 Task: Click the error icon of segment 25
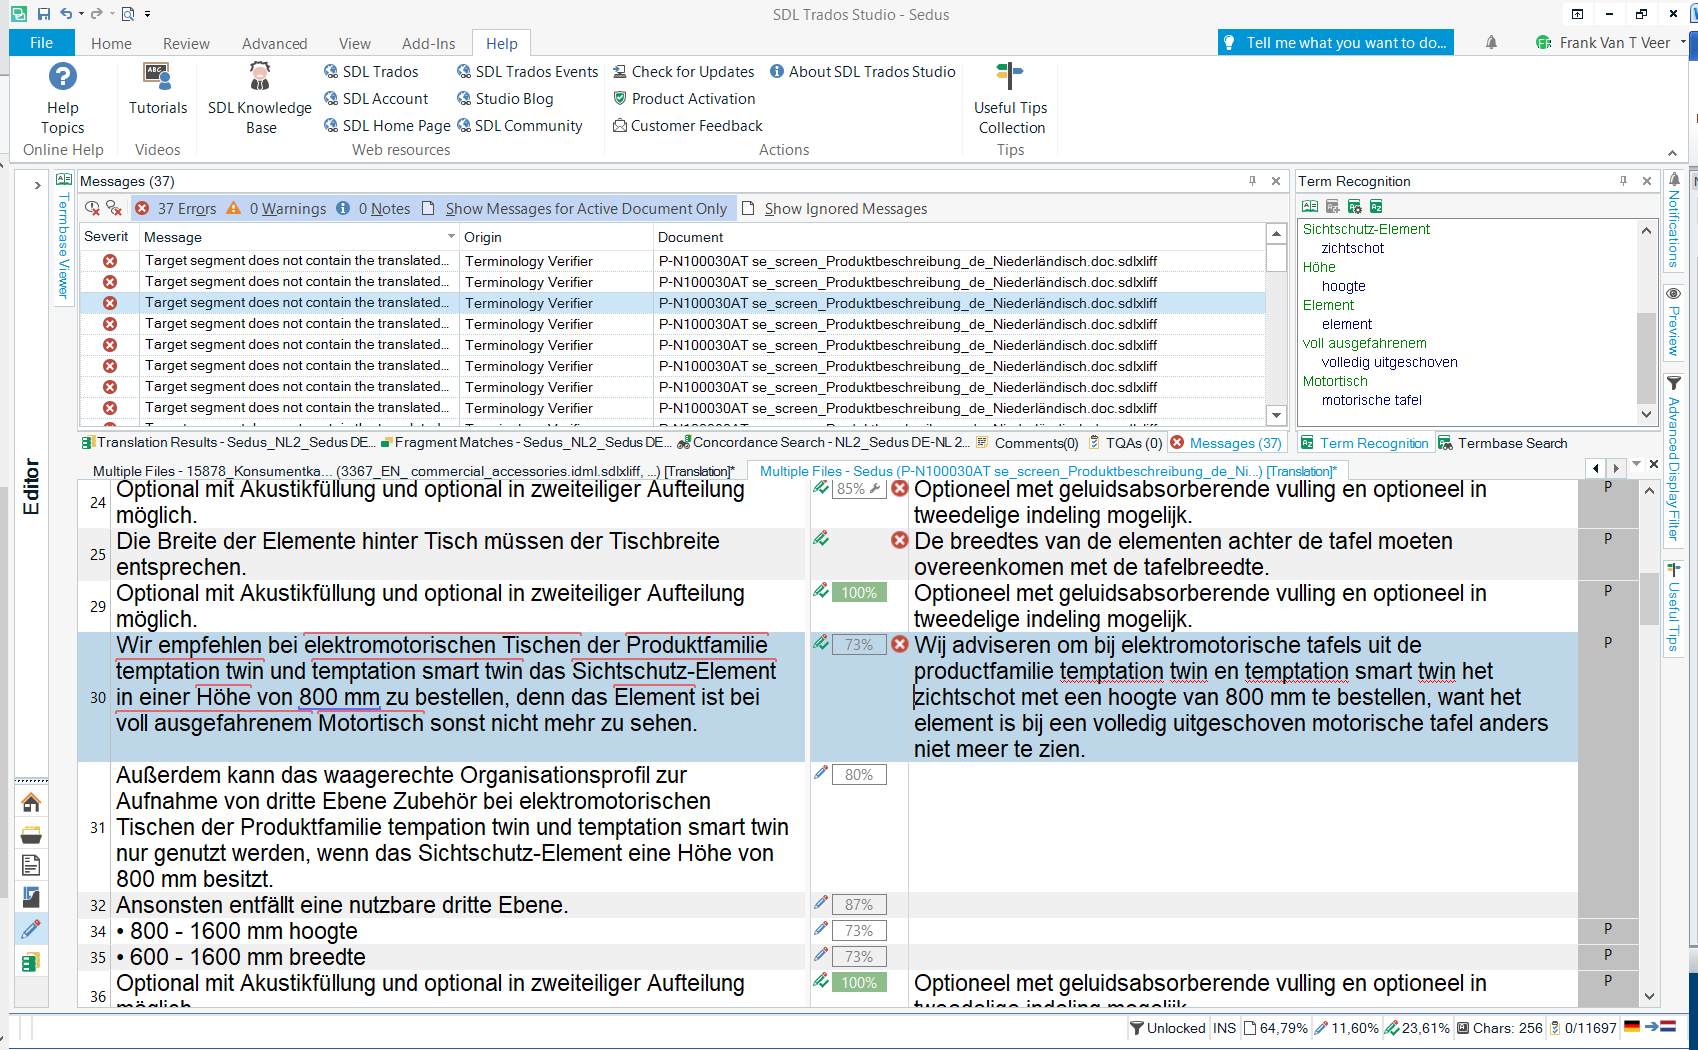tap(900, 540)
